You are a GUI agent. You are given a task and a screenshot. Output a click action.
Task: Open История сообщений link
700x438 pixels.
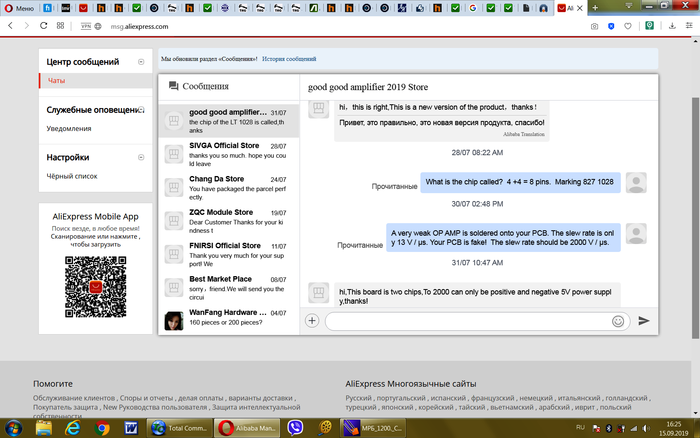tap(289, 59)
